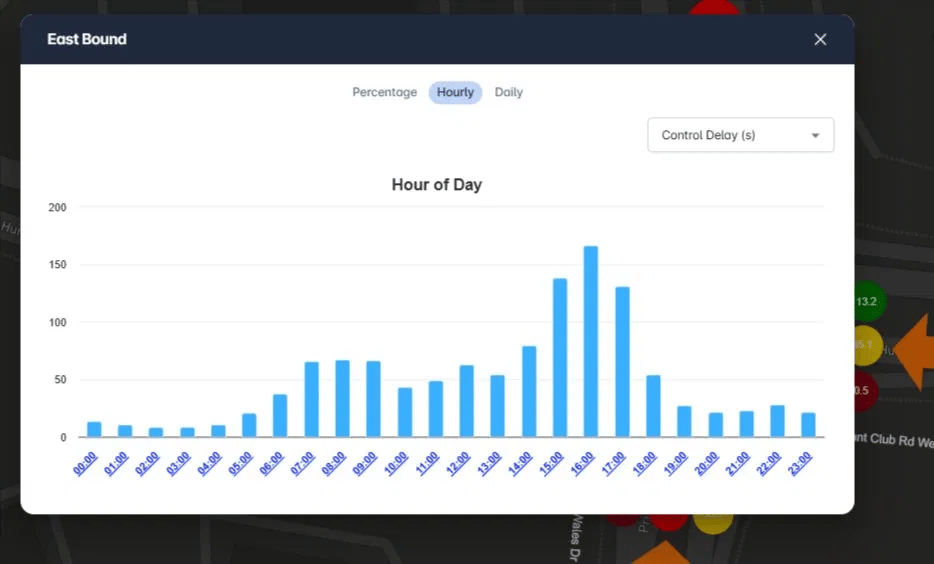Image resolution: width=934 pixels, height=564 pixels.
Task: Select the tallest bar at 16:00
Action: [x=591, y=341]
